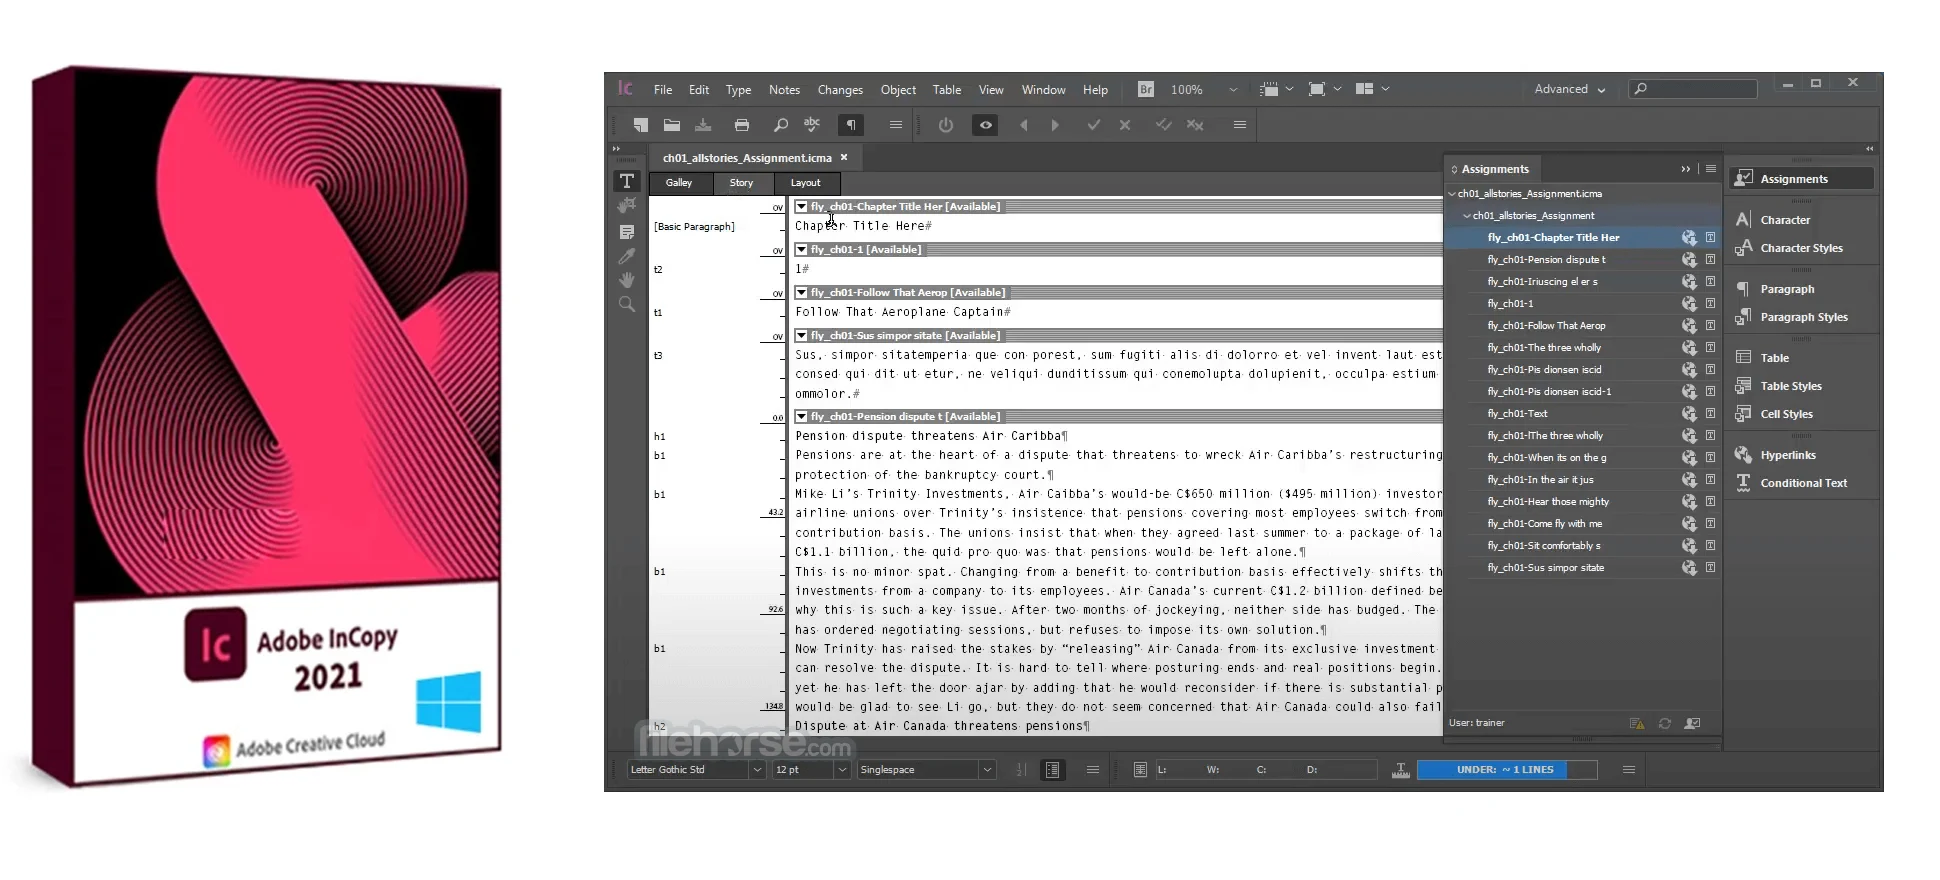The image size is (1940, 880).
Task: Reject All Changes double-X icon
Action: tap(1195, 125)
